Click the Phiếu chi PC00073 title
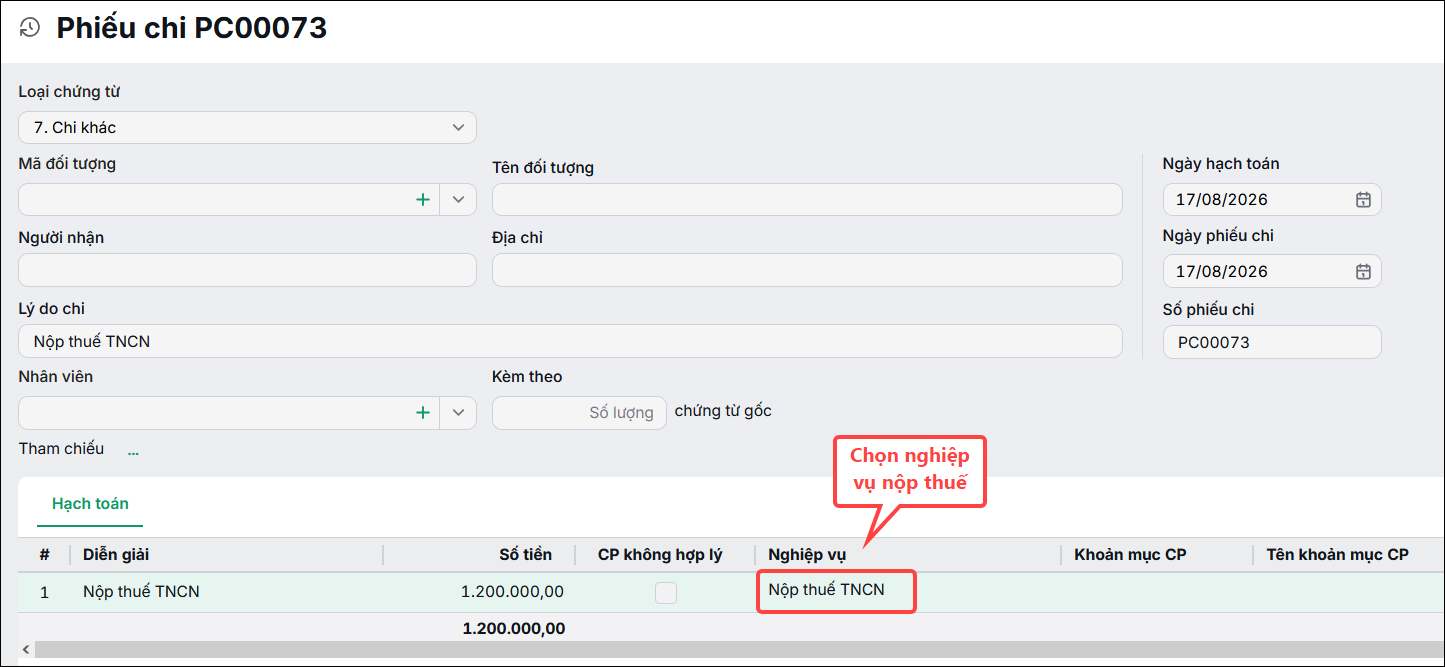Image resolution: width=1445 pixels, height=667 pixels. click(192, 28)
